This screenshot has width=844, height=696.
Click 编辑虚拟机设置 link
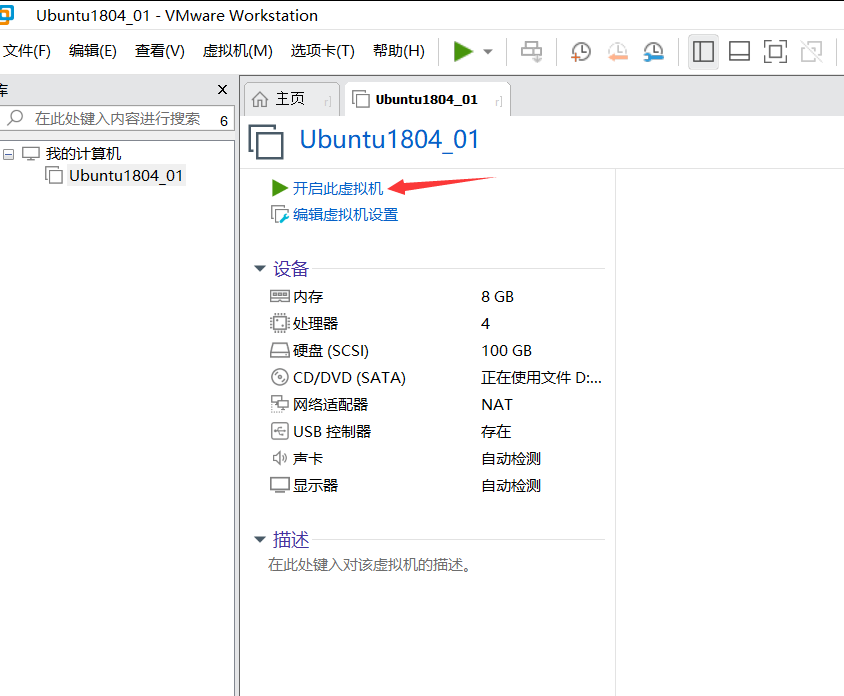tap(345, 215)
